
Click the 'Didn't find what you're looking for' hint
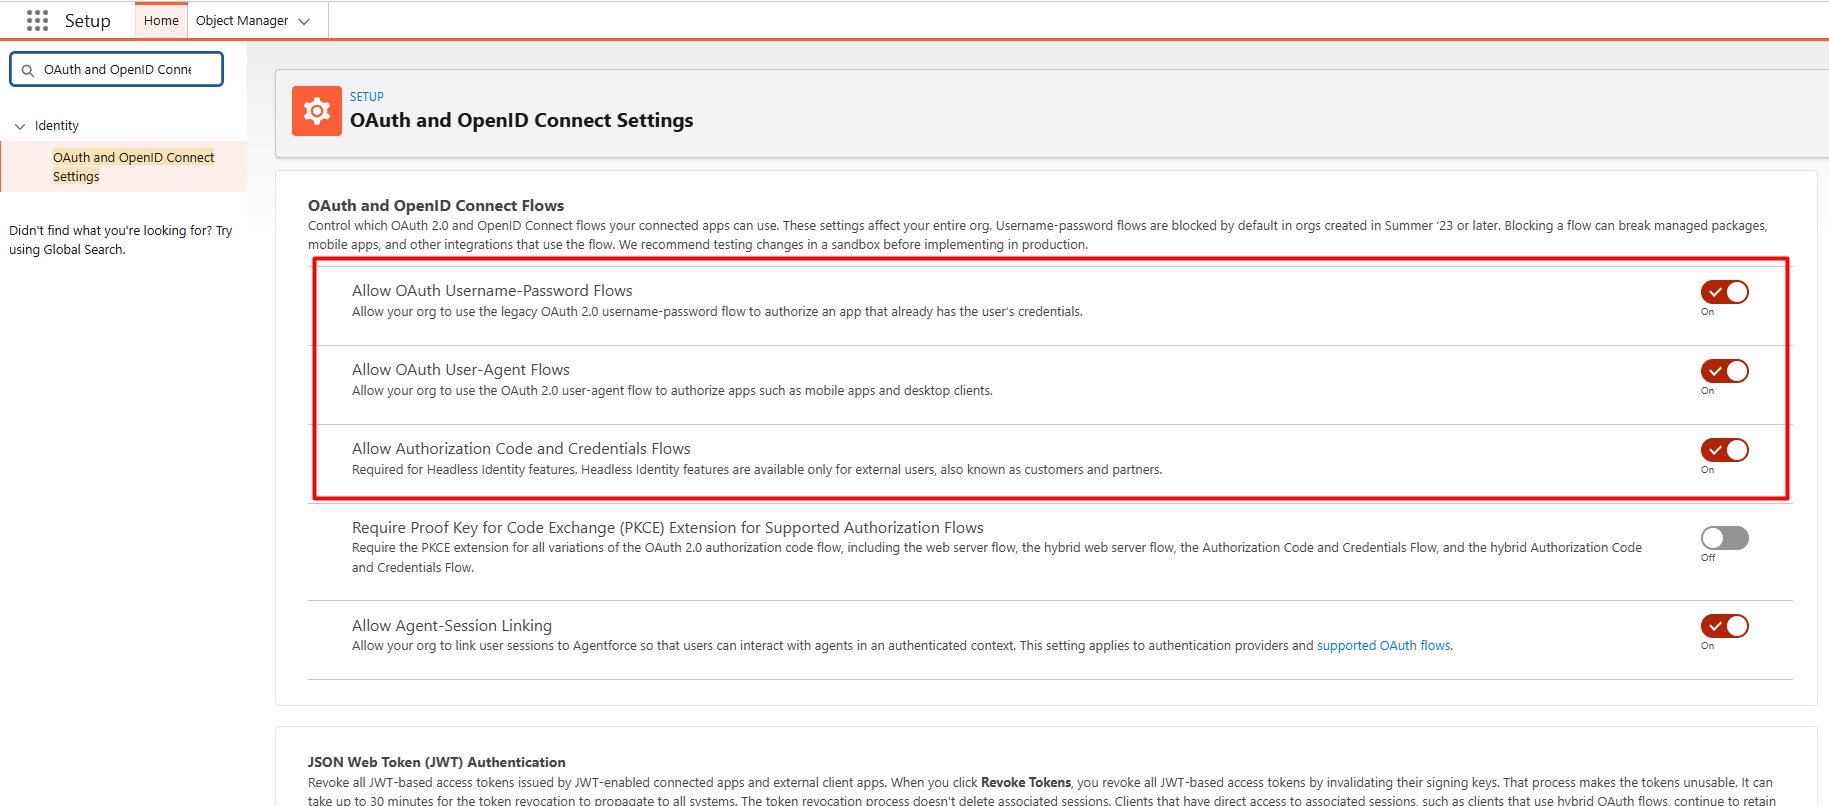tap(121, 240)
